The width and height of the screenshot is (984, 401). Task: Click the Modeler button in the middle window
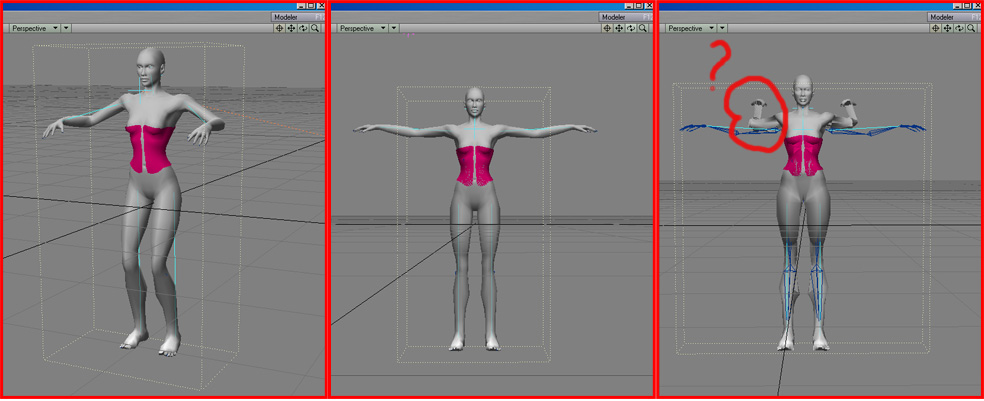tap(626, 17)
